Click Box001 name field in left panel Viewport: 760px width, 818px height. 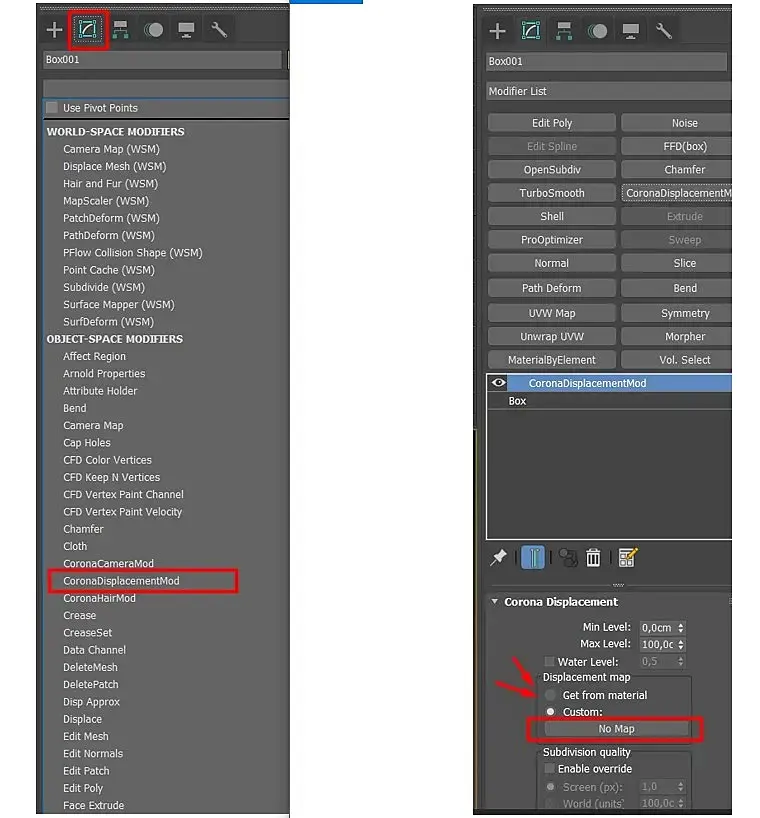163,59
